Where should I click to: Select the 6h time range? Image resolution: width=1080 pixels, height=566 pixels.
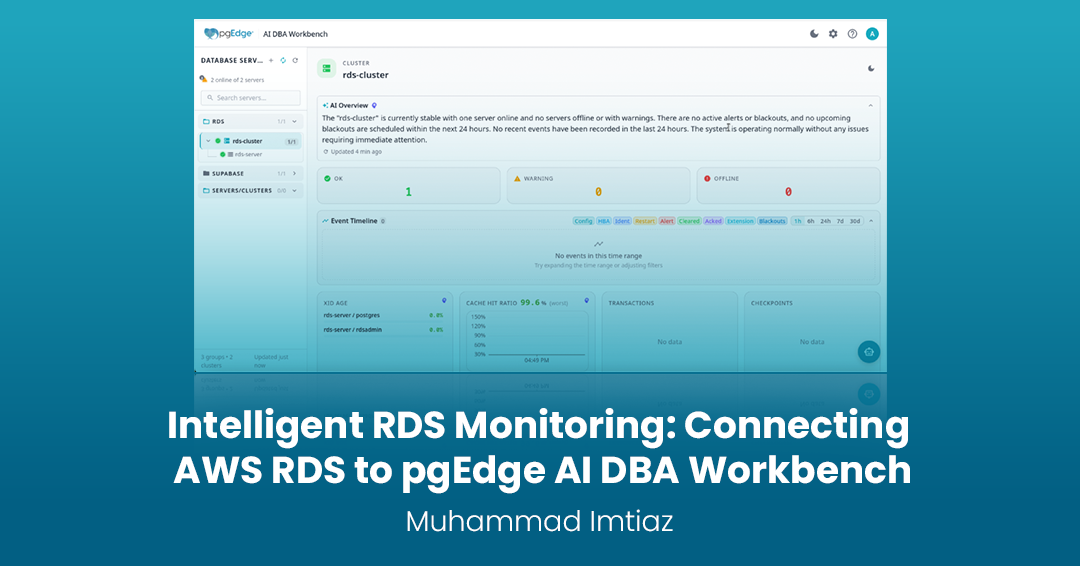811,221
